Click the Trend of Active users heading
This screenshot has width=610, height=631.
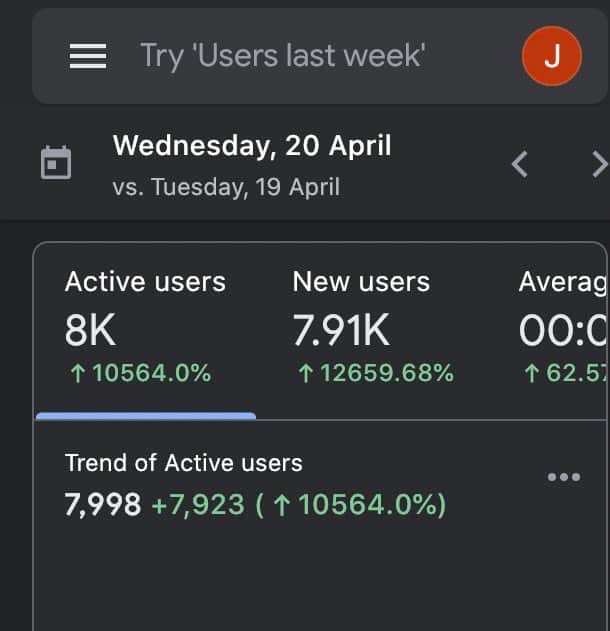(183, 463)
